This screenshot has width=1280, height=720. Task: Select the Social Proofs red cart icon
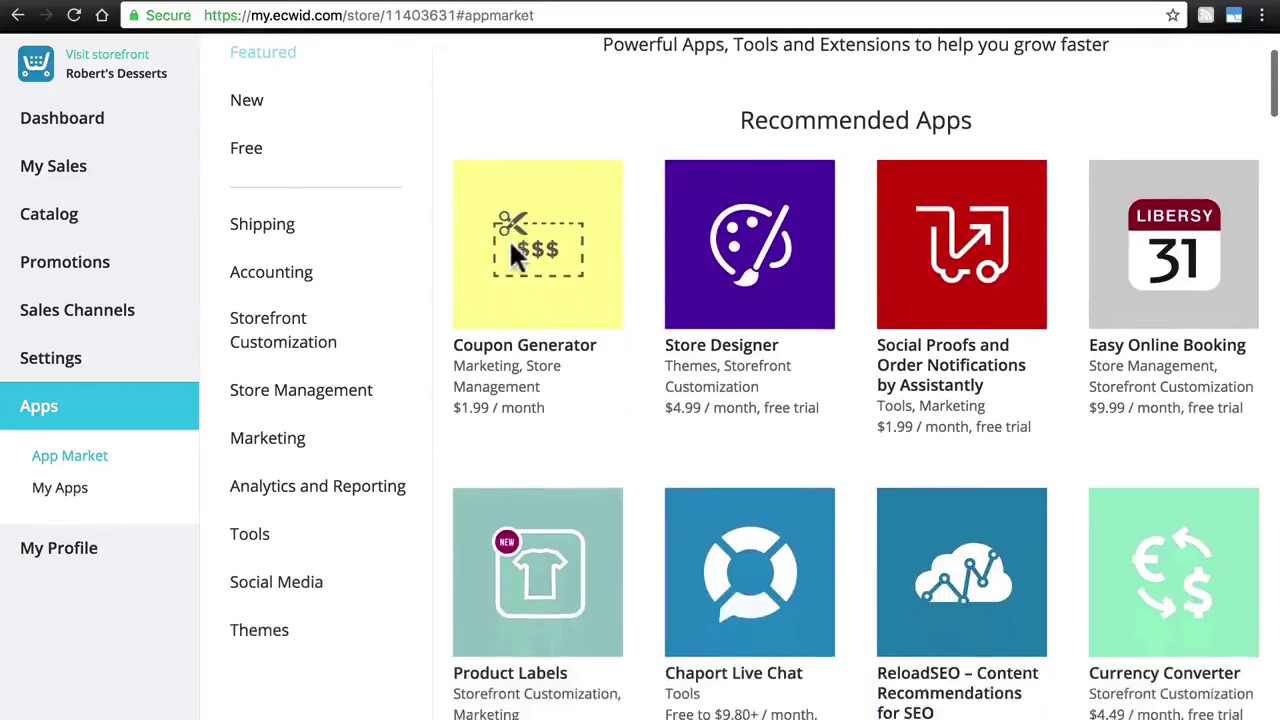tap(961, 244)
